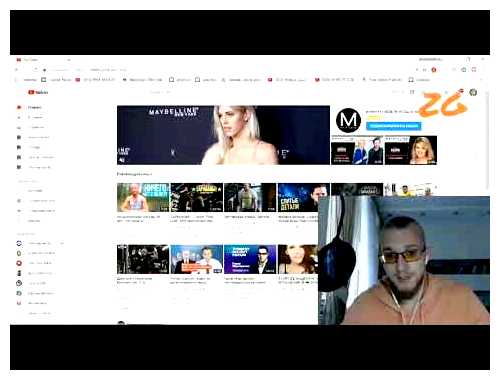500x380 pixels.
Task: Mute the Maybelline banner ad via speaker icon
Action: pos(122,160)
